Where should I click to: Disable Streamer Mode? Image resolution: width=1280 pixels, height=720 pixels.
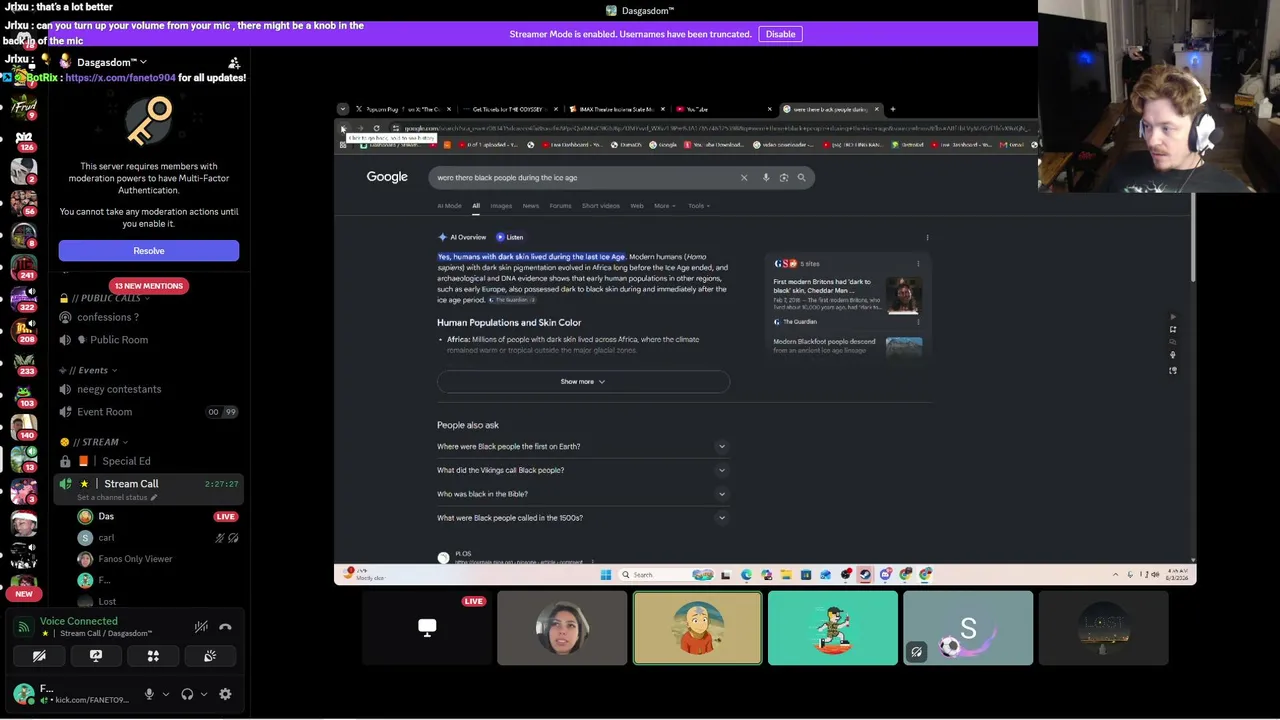(x=780, y=34)
